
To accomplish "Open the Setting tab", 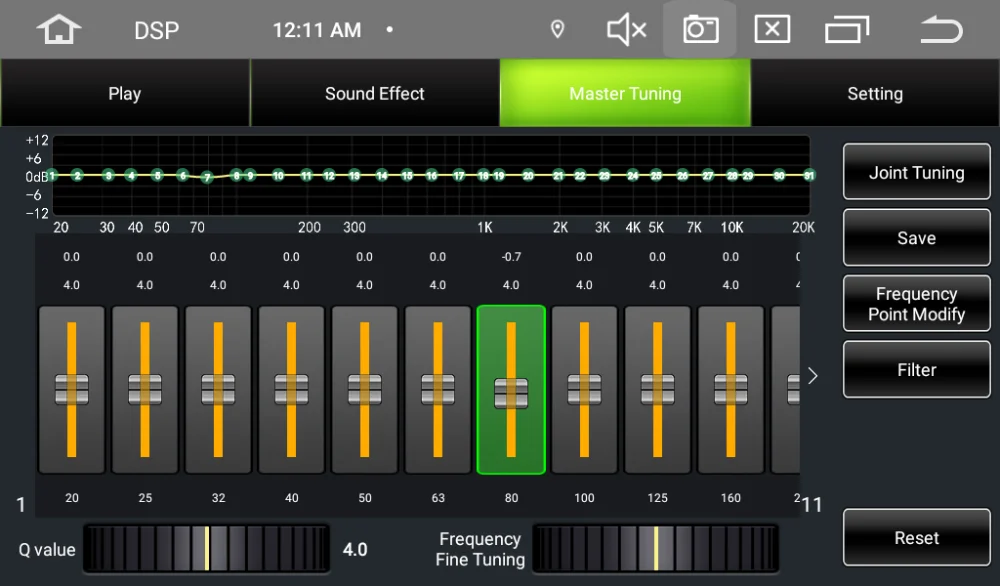I will (875, 93).
